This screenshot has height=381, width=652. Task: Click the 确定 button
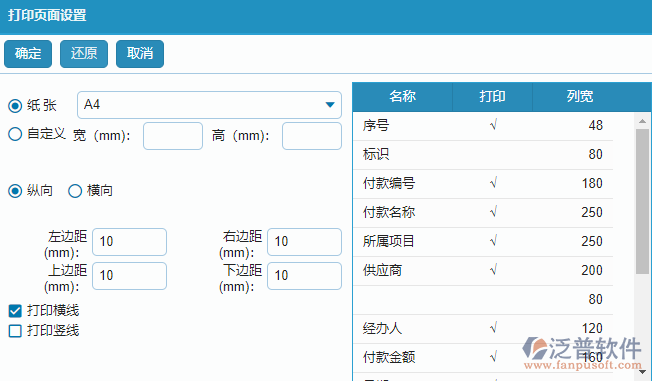(28, 54)
